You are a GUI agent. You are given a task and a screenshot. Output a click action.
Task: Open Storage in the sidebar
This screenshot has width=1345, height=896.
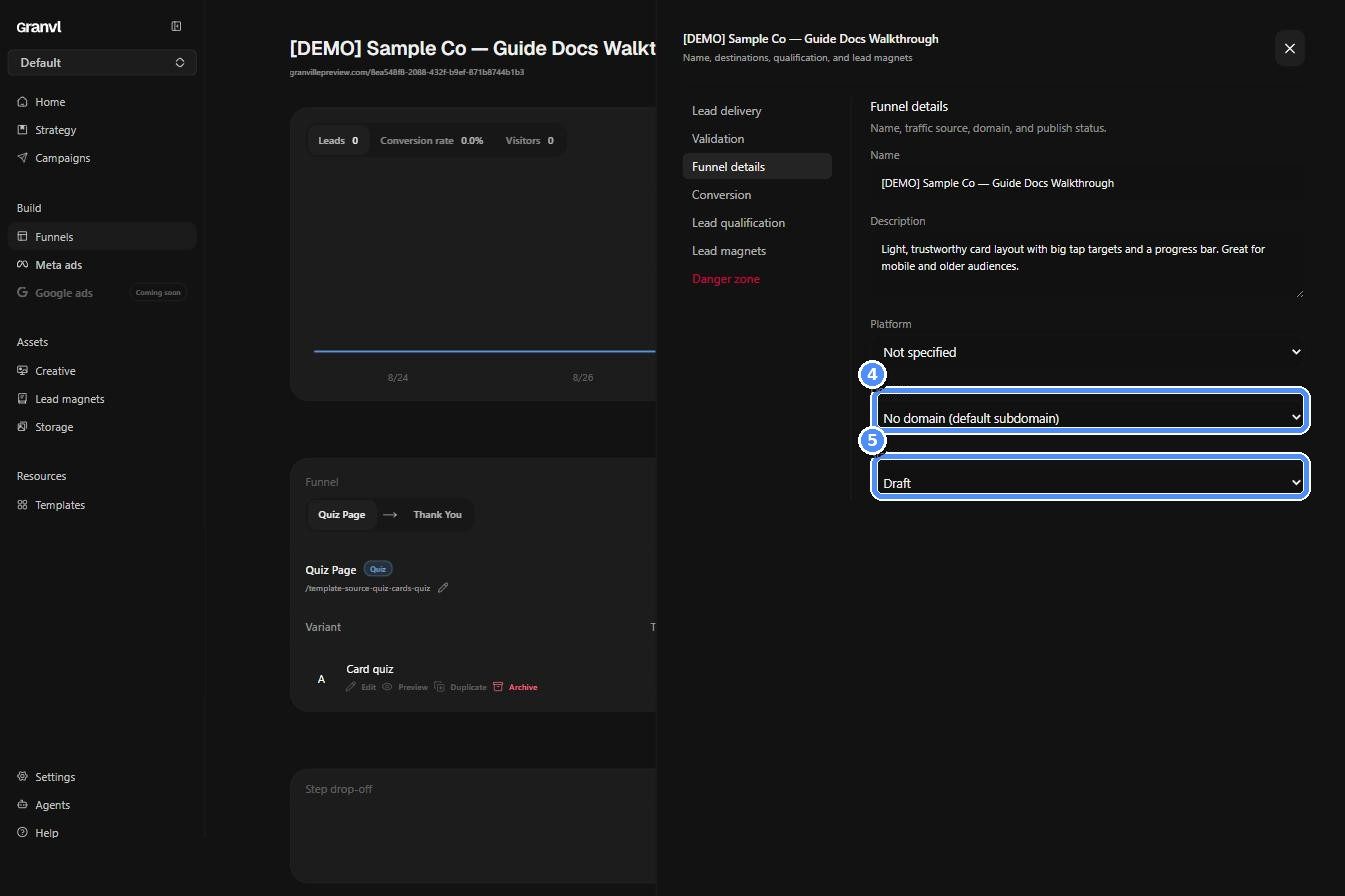click(x=102, y=427)
